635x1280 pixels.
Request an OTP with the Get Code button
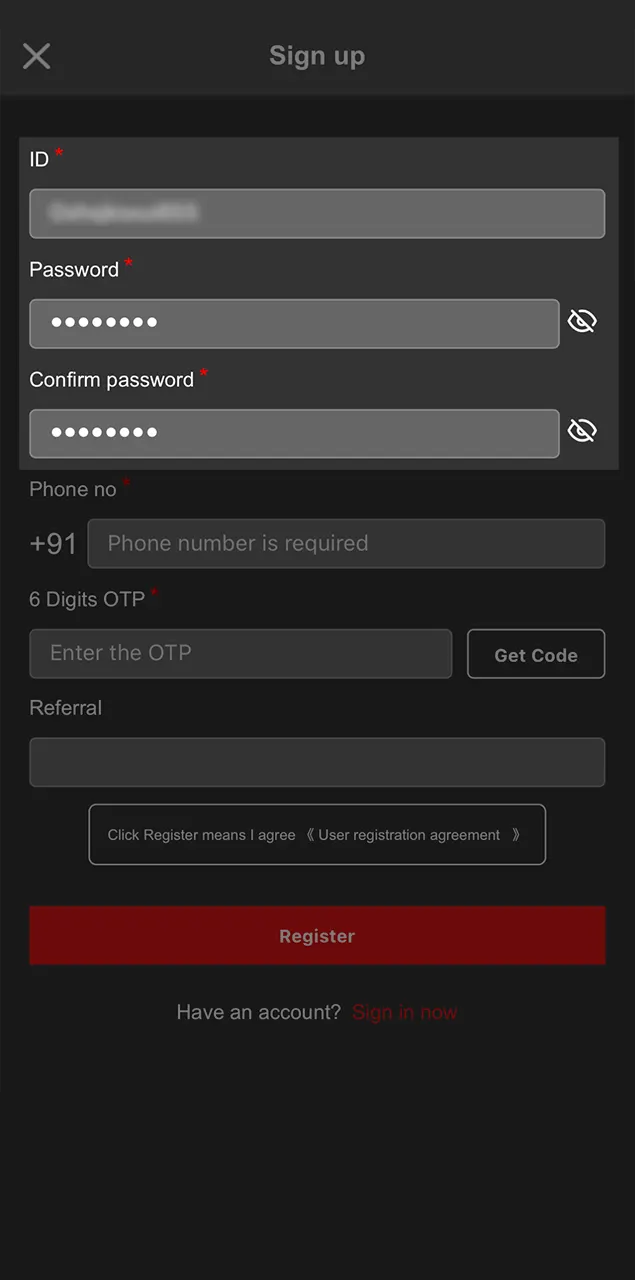(536, 654)
